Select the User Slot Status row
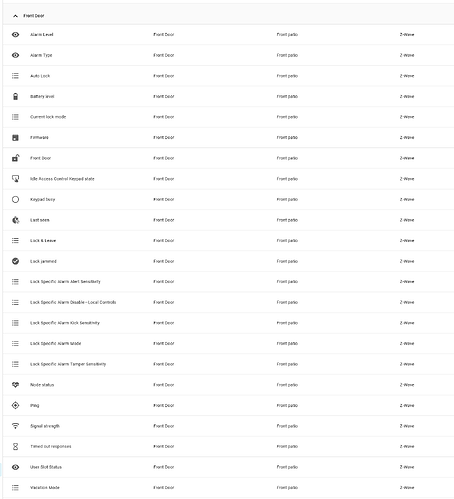Viewport: 454px width, 499px height. point(228,467)
